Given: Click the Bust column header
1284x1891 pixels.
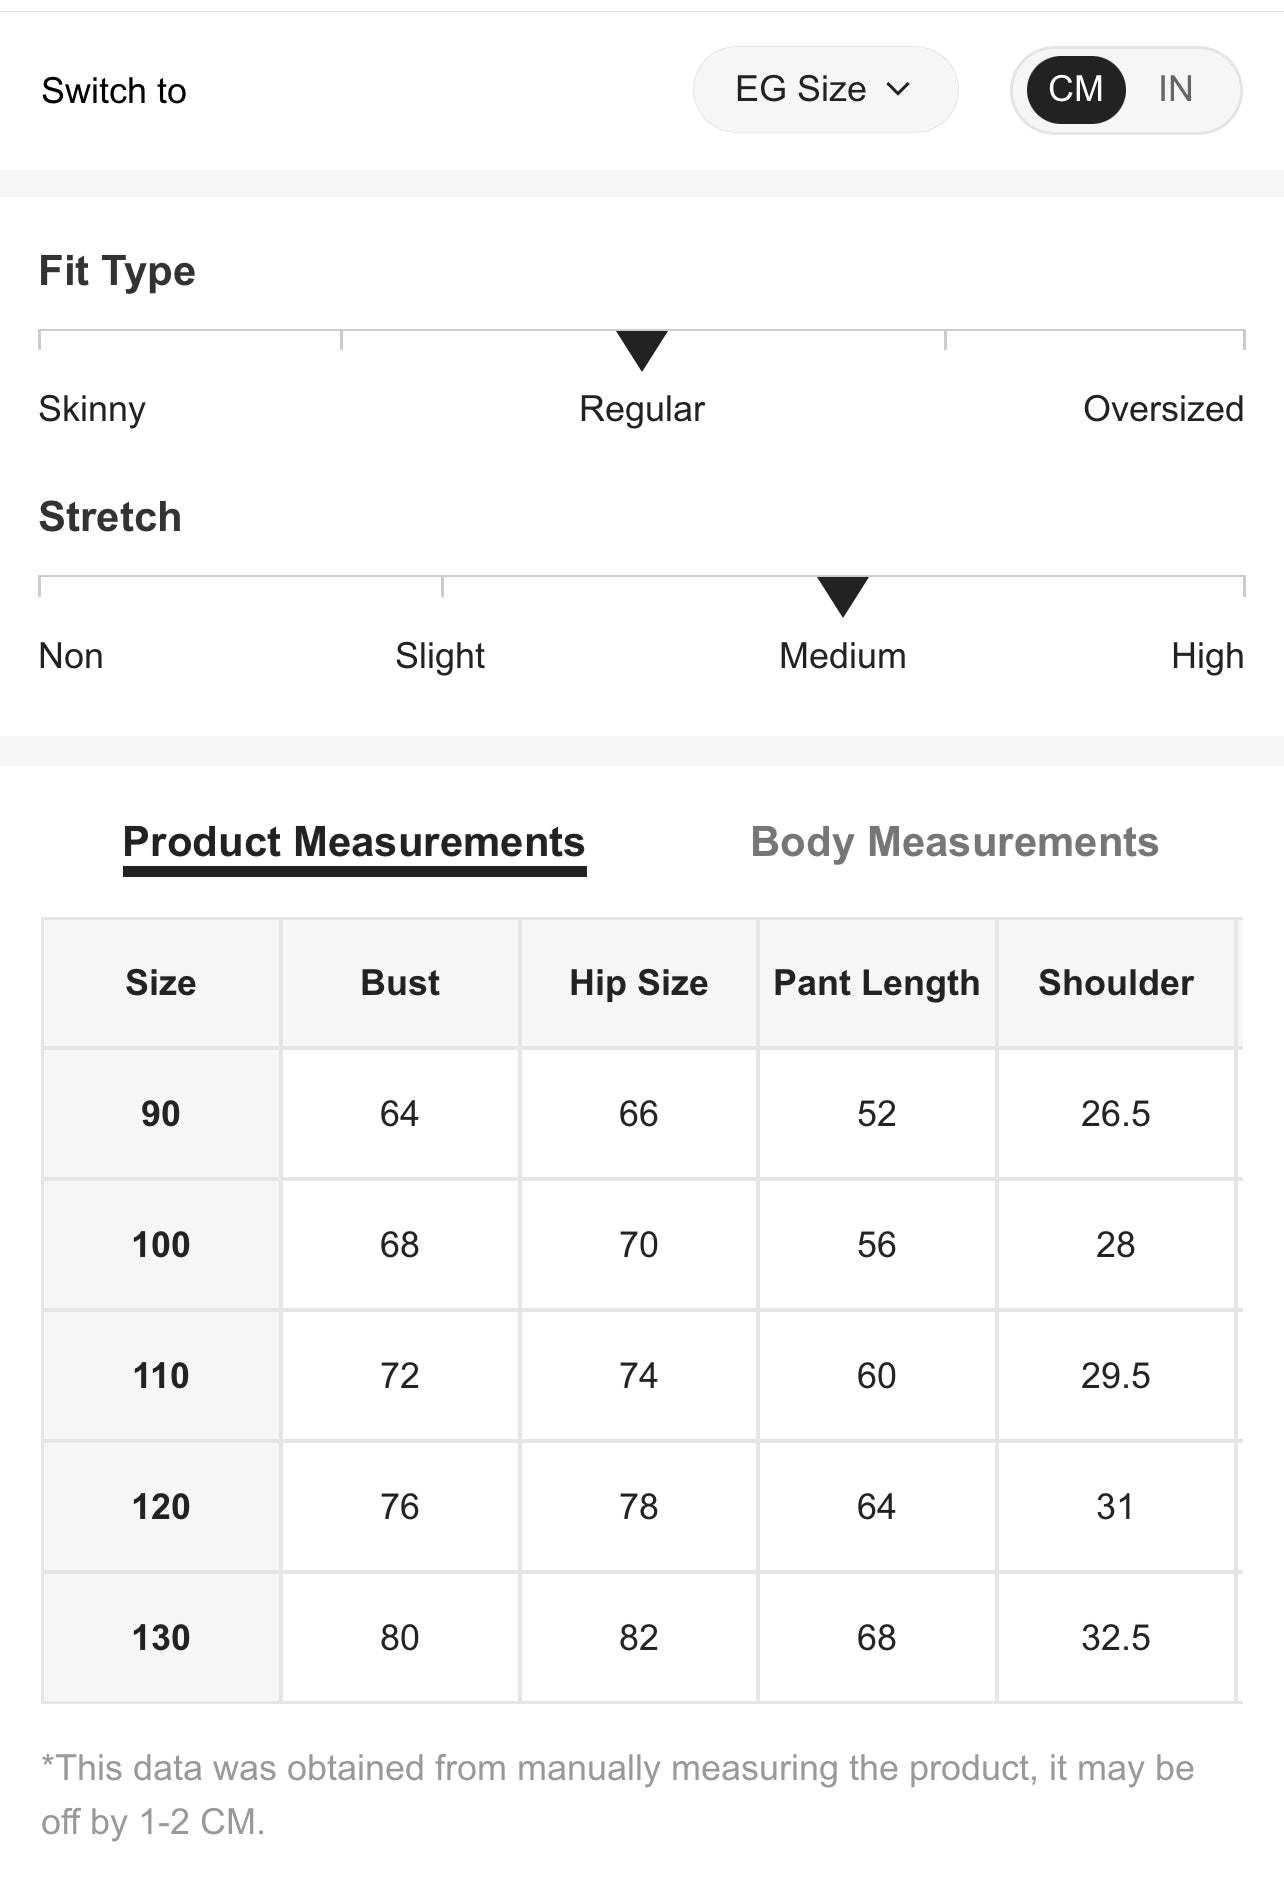Looking at the screenshot, I should coord(400,983).
